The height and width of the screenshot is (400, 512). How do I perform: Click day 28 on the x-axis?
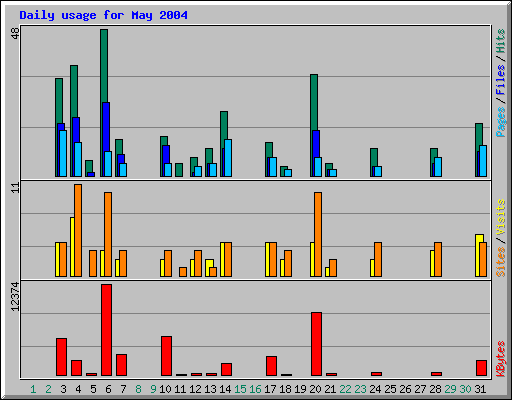tap(435, 389)
